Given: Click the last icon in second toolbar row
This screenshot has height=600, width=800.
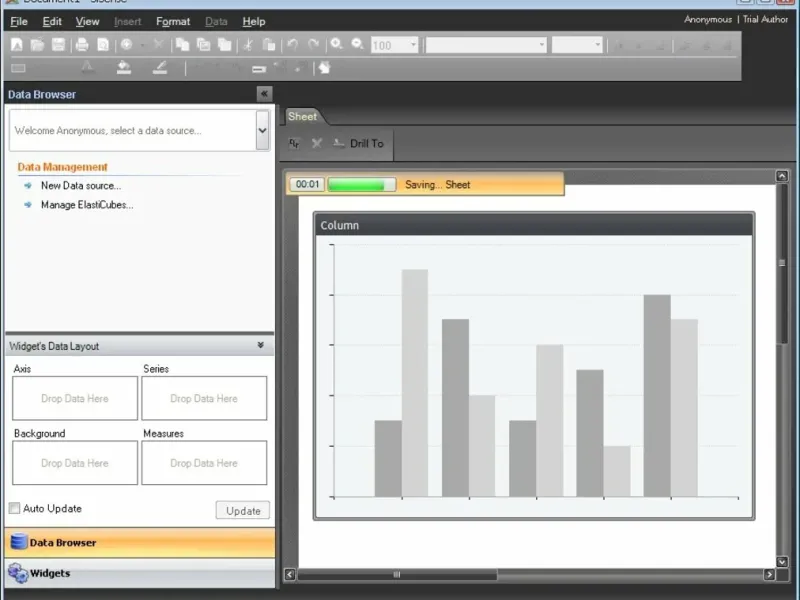Looking at the screenshot, I should coord(324,67).
